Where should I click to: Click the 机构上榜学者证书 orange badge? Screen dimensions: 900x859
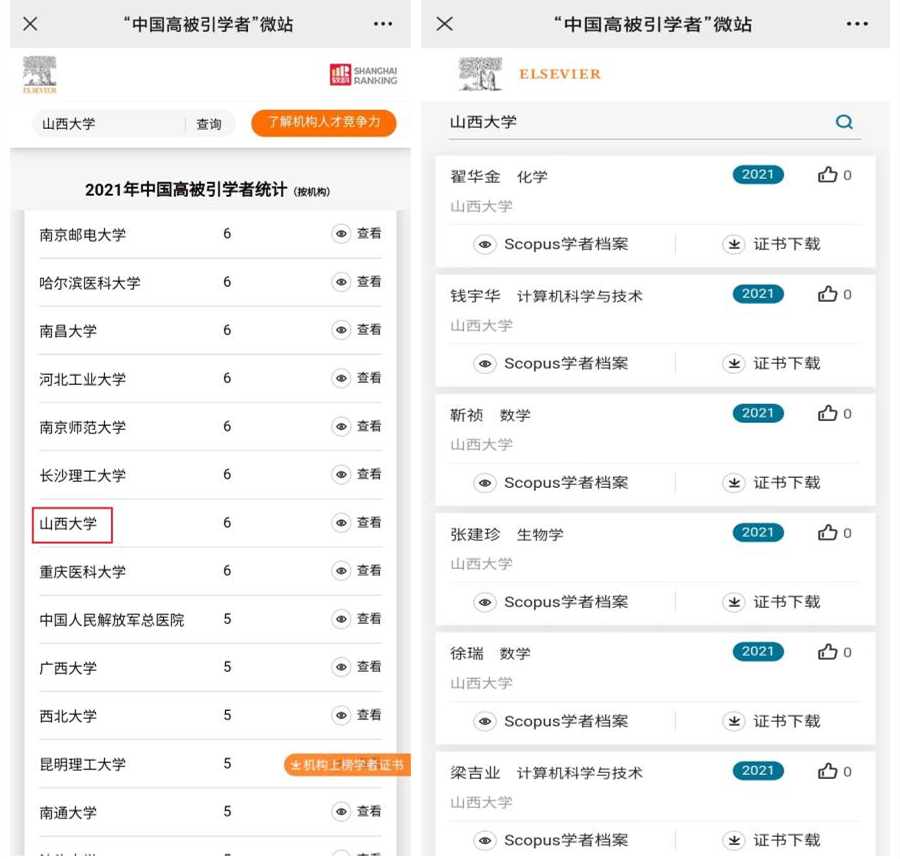[347, 765]
